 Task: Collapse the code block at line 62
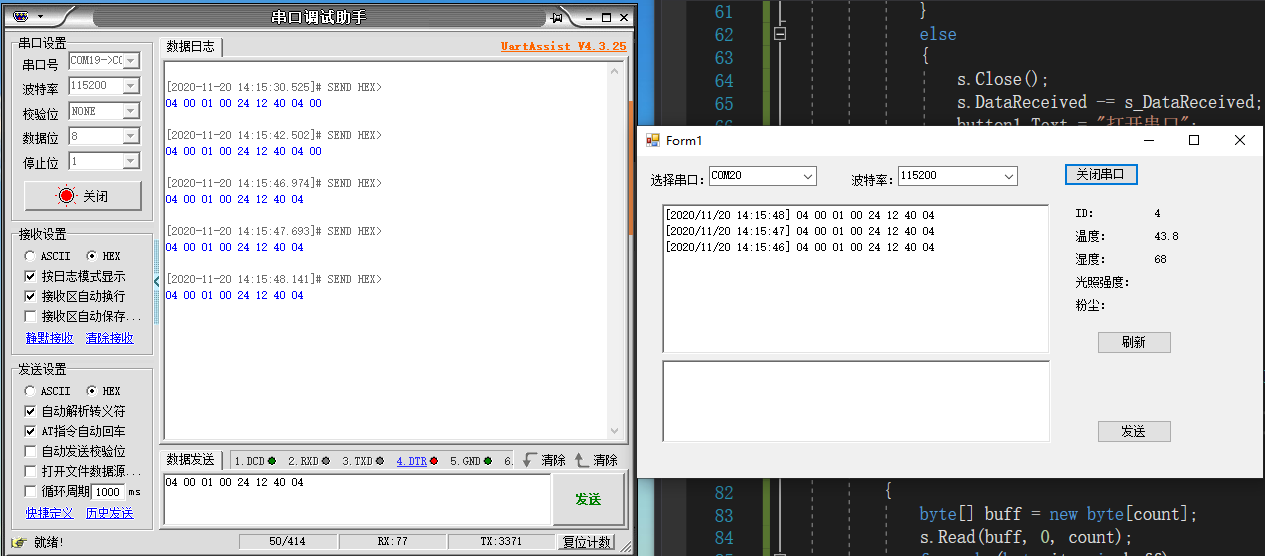pos(780,34)
